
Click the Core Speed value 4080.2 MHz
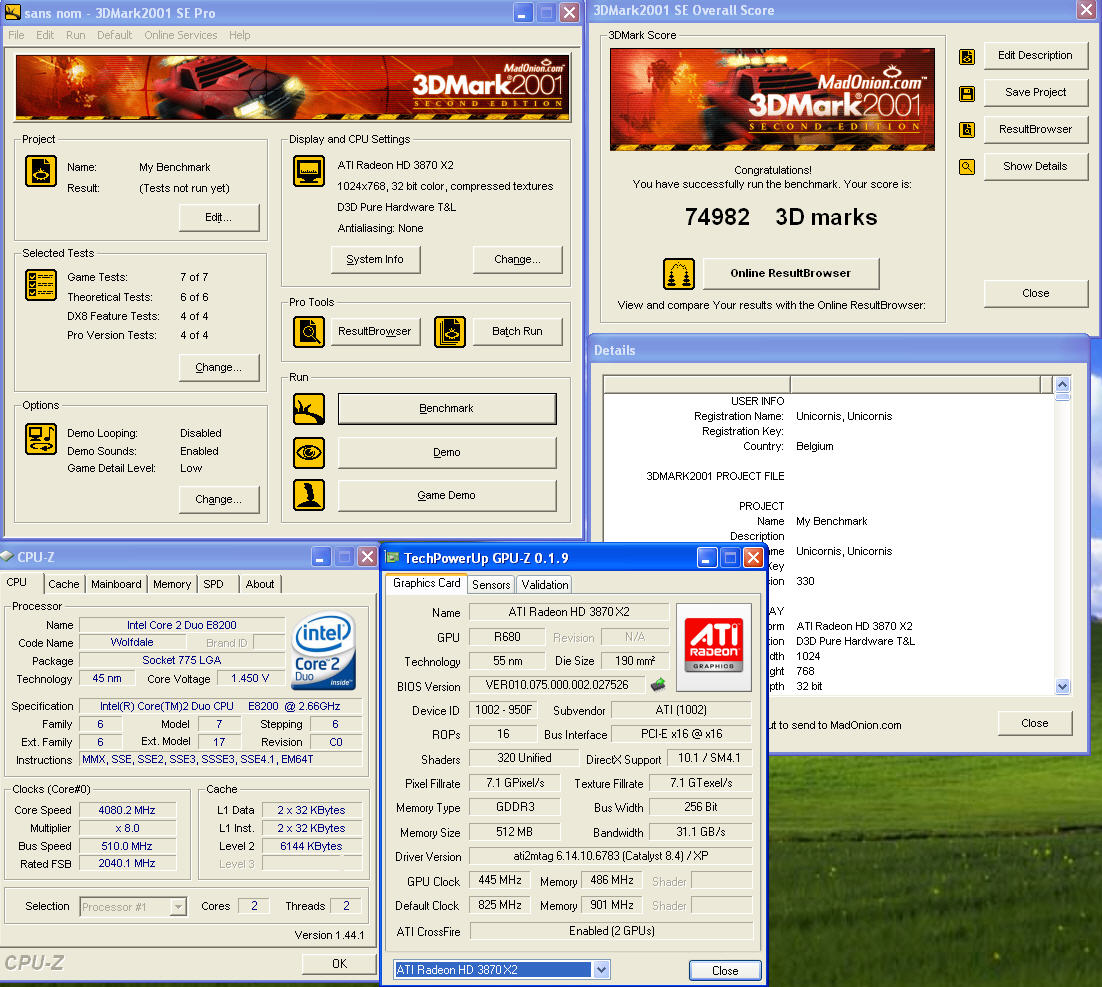pos(127,811)
